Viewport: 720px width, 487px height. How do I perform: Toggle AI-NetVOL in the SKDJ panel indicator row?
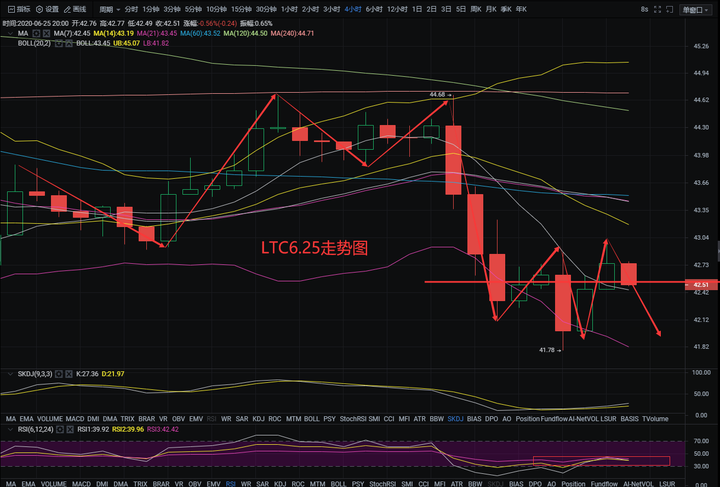point(583,419)
